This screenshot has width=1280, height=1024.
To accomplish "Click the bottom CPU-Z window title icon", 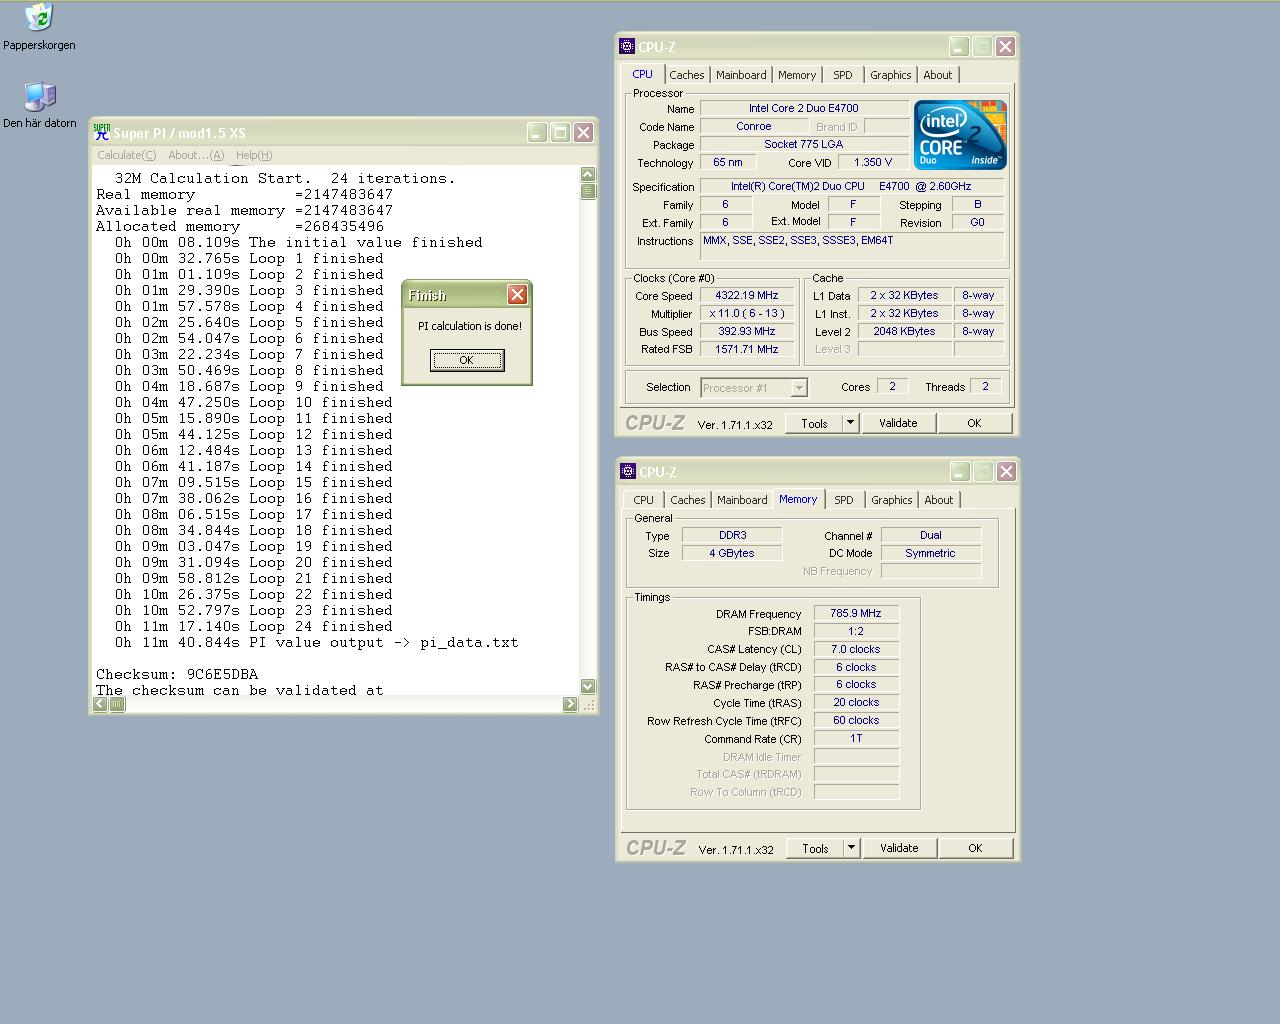I will click(628, 471).
